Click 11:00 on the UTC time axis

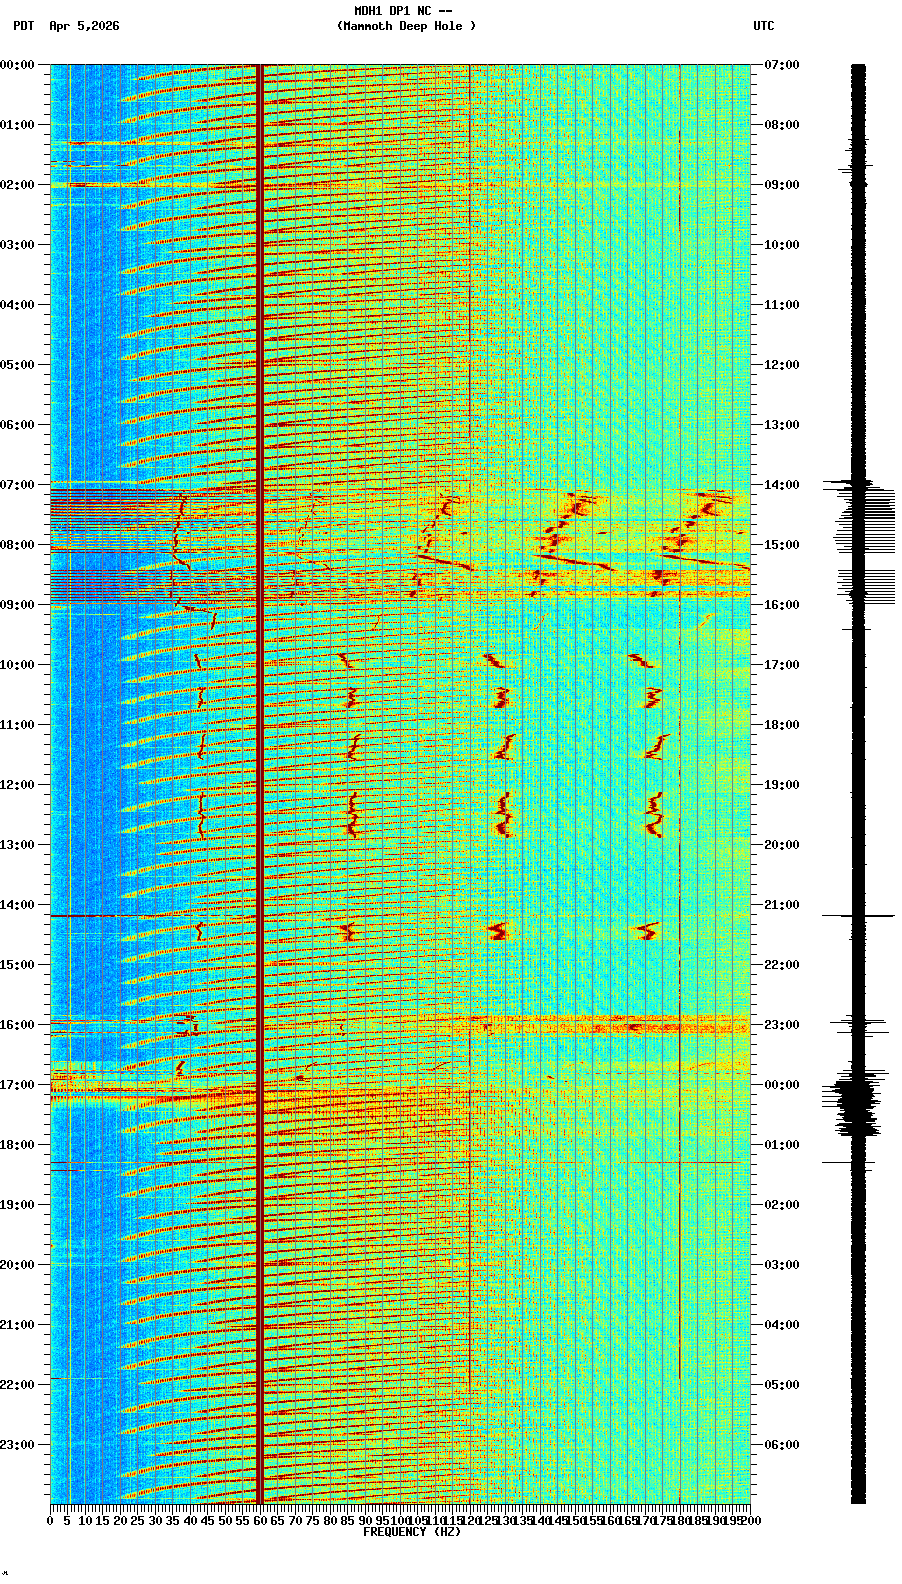(x=782, y=305)
